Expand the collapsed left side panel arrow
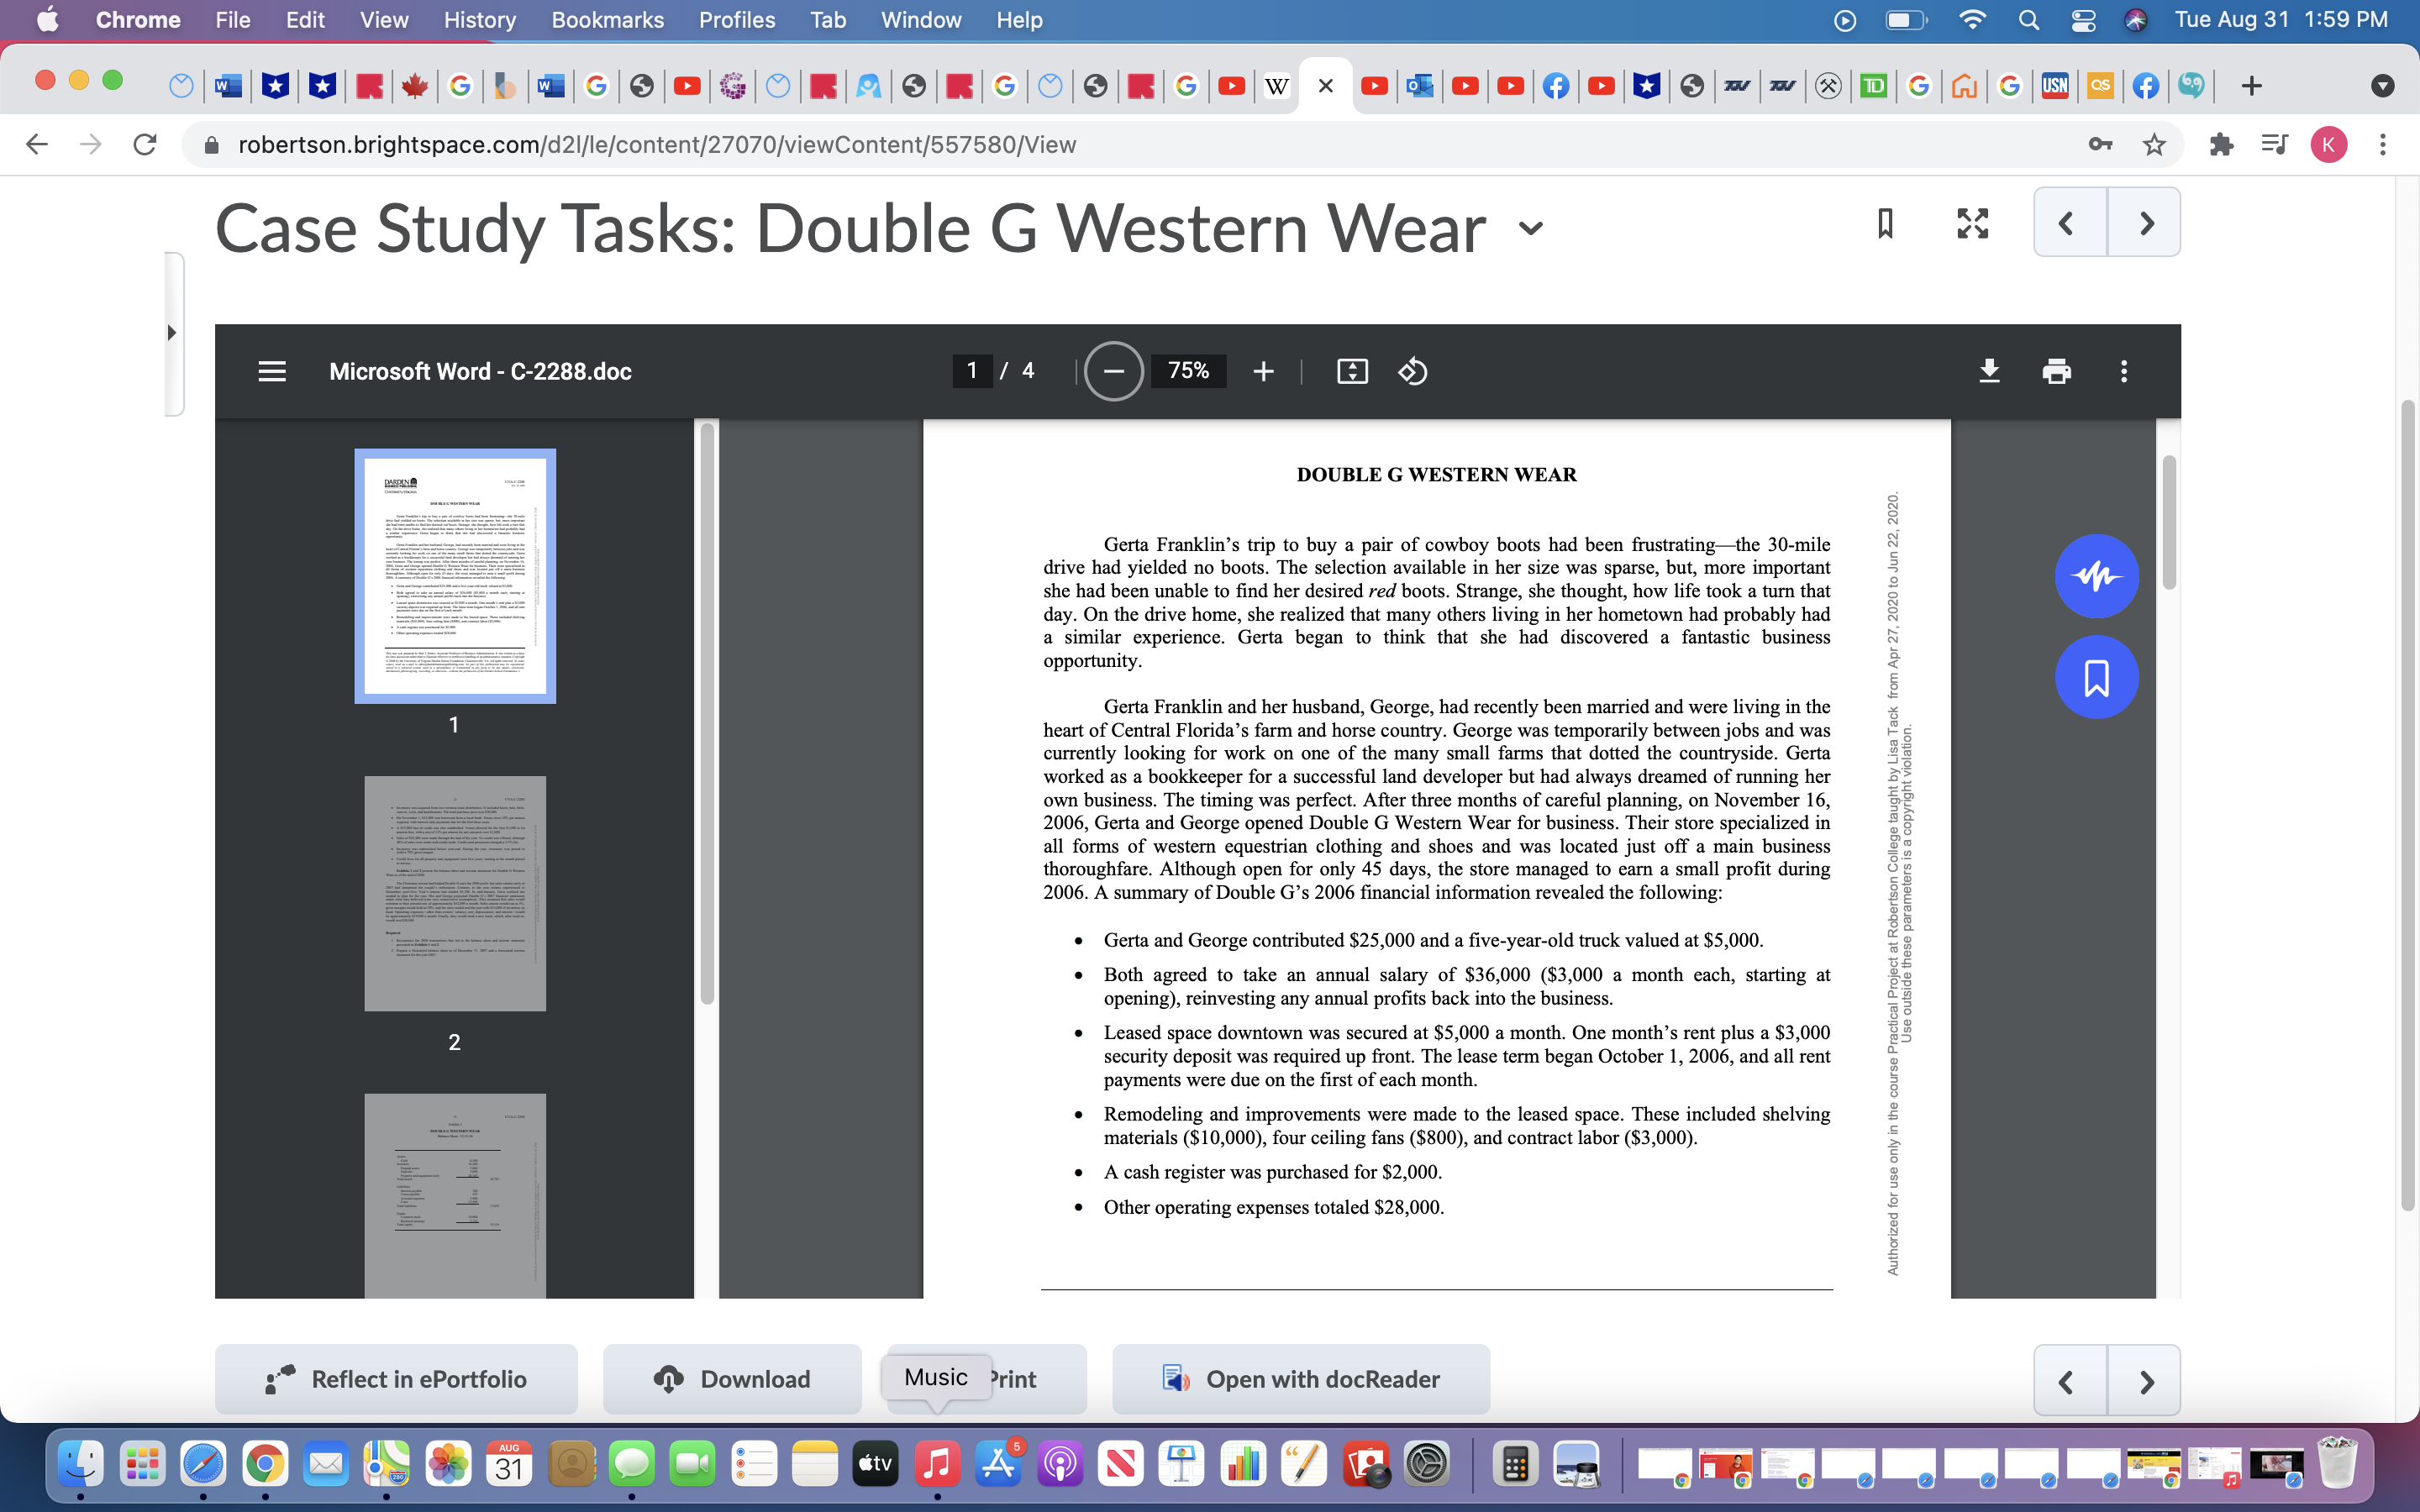 (172, 333)
